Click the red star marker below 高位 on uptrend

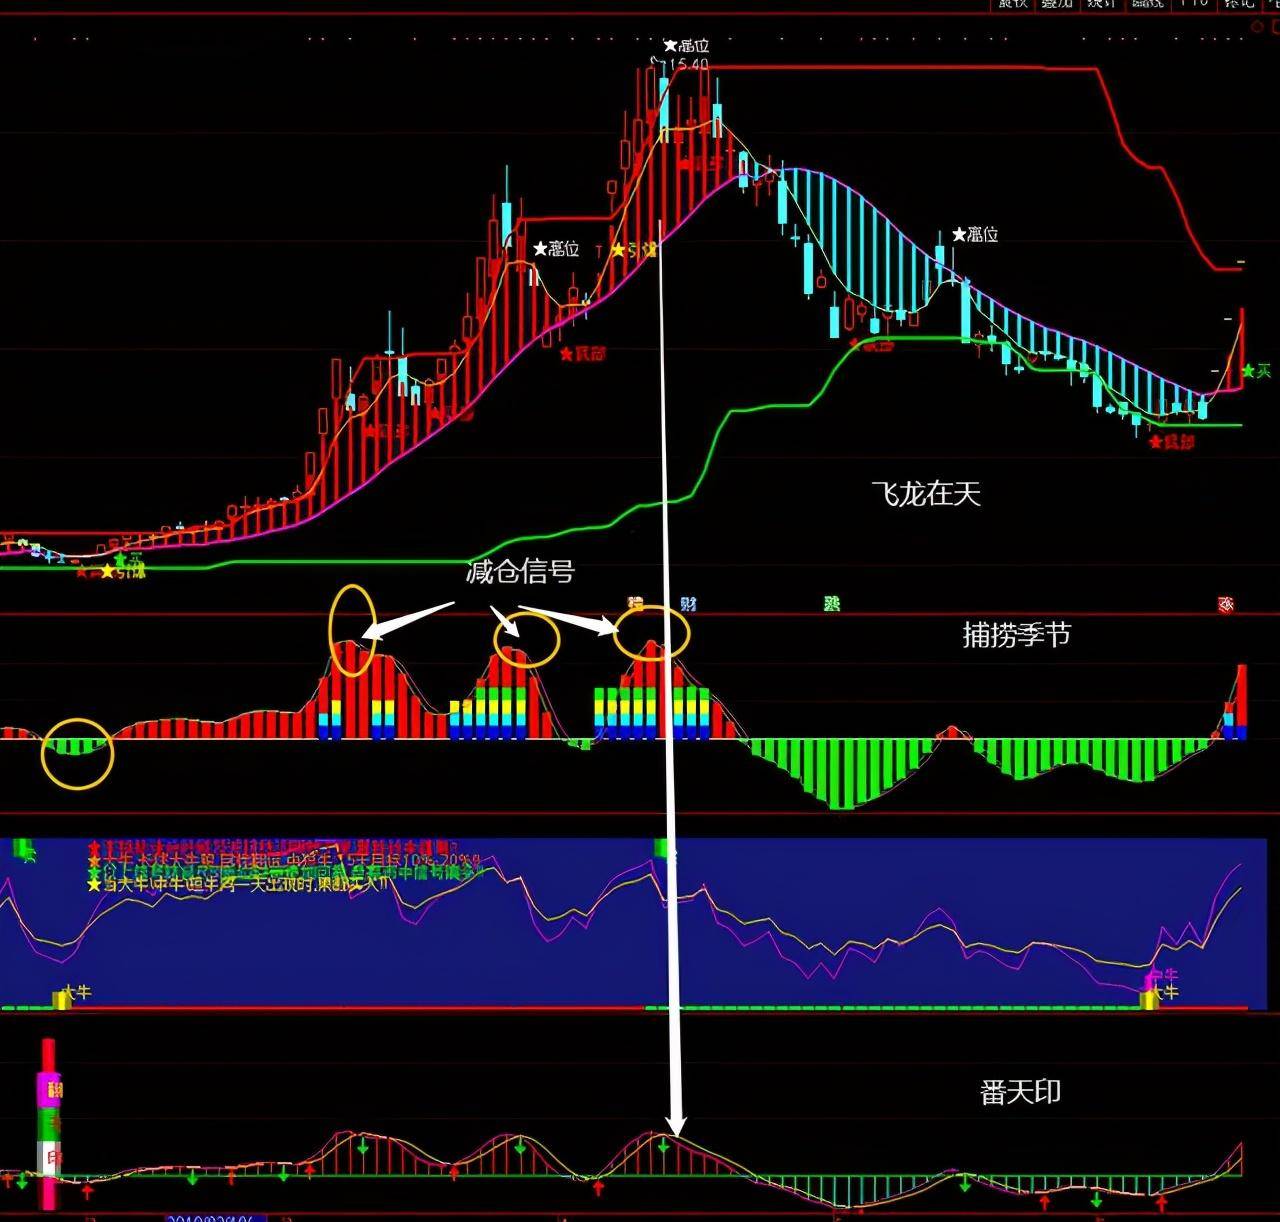pyautogui.click(x=581, y=353)
